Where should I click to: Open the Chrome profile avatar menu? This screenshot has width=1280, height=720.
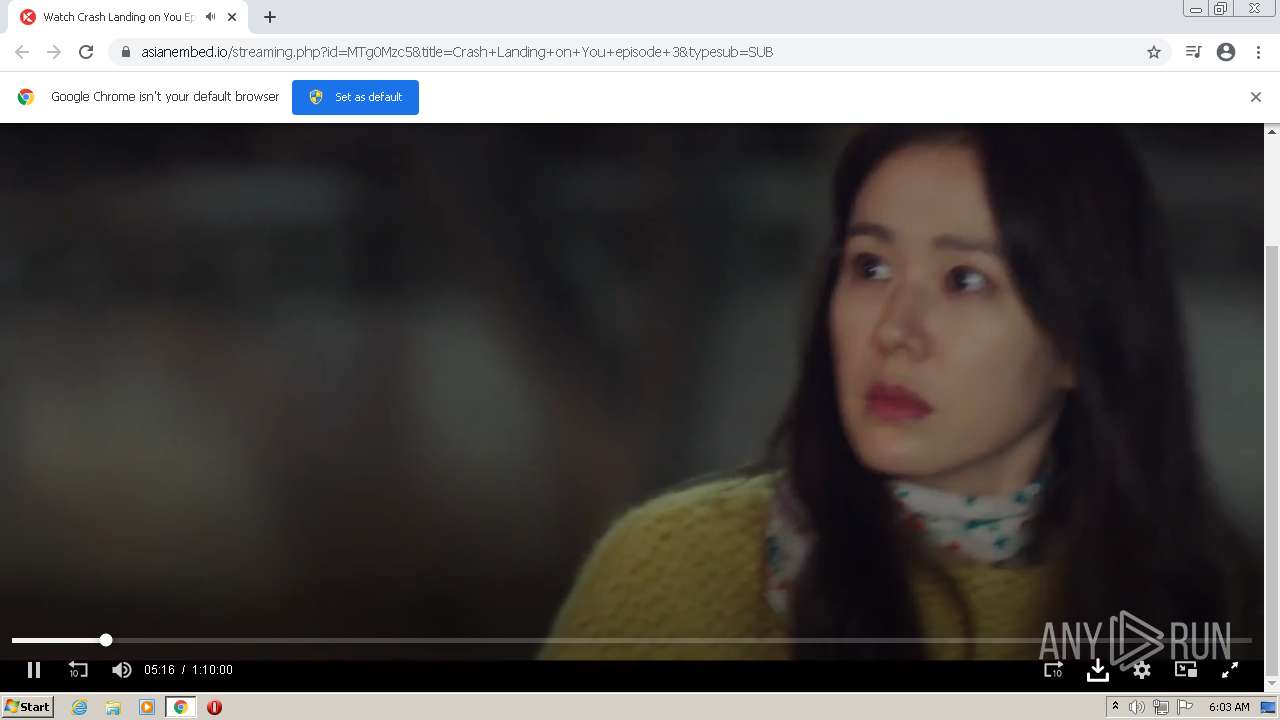coord(1226,52)
